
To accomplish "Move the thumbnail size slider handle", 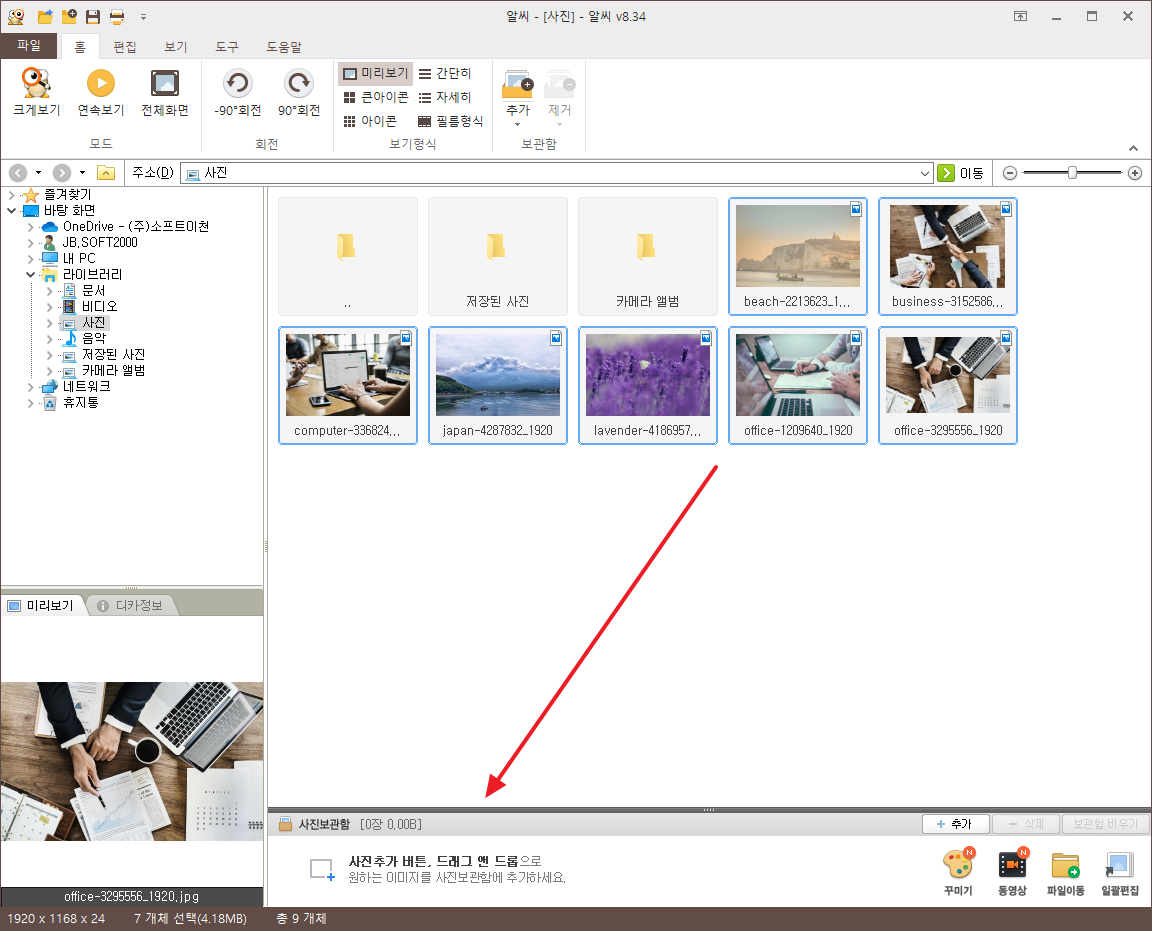I will click(1072, 173).
